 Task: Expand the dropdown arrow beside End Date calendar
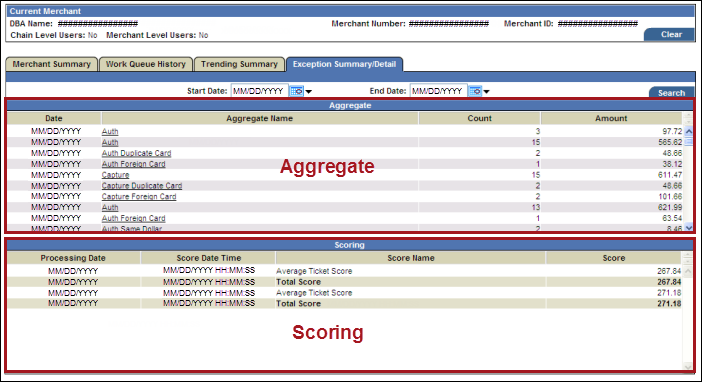pos(487,91)
